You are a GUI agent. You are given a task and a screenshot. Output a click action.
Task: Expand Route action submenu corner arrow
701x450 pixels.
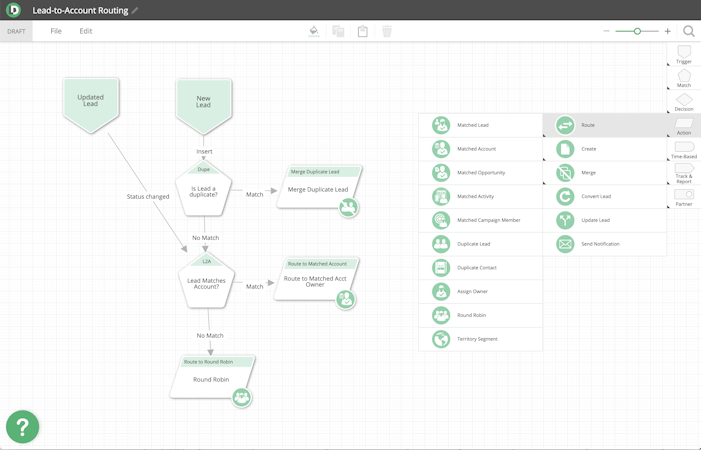click(x=545, y=135)
